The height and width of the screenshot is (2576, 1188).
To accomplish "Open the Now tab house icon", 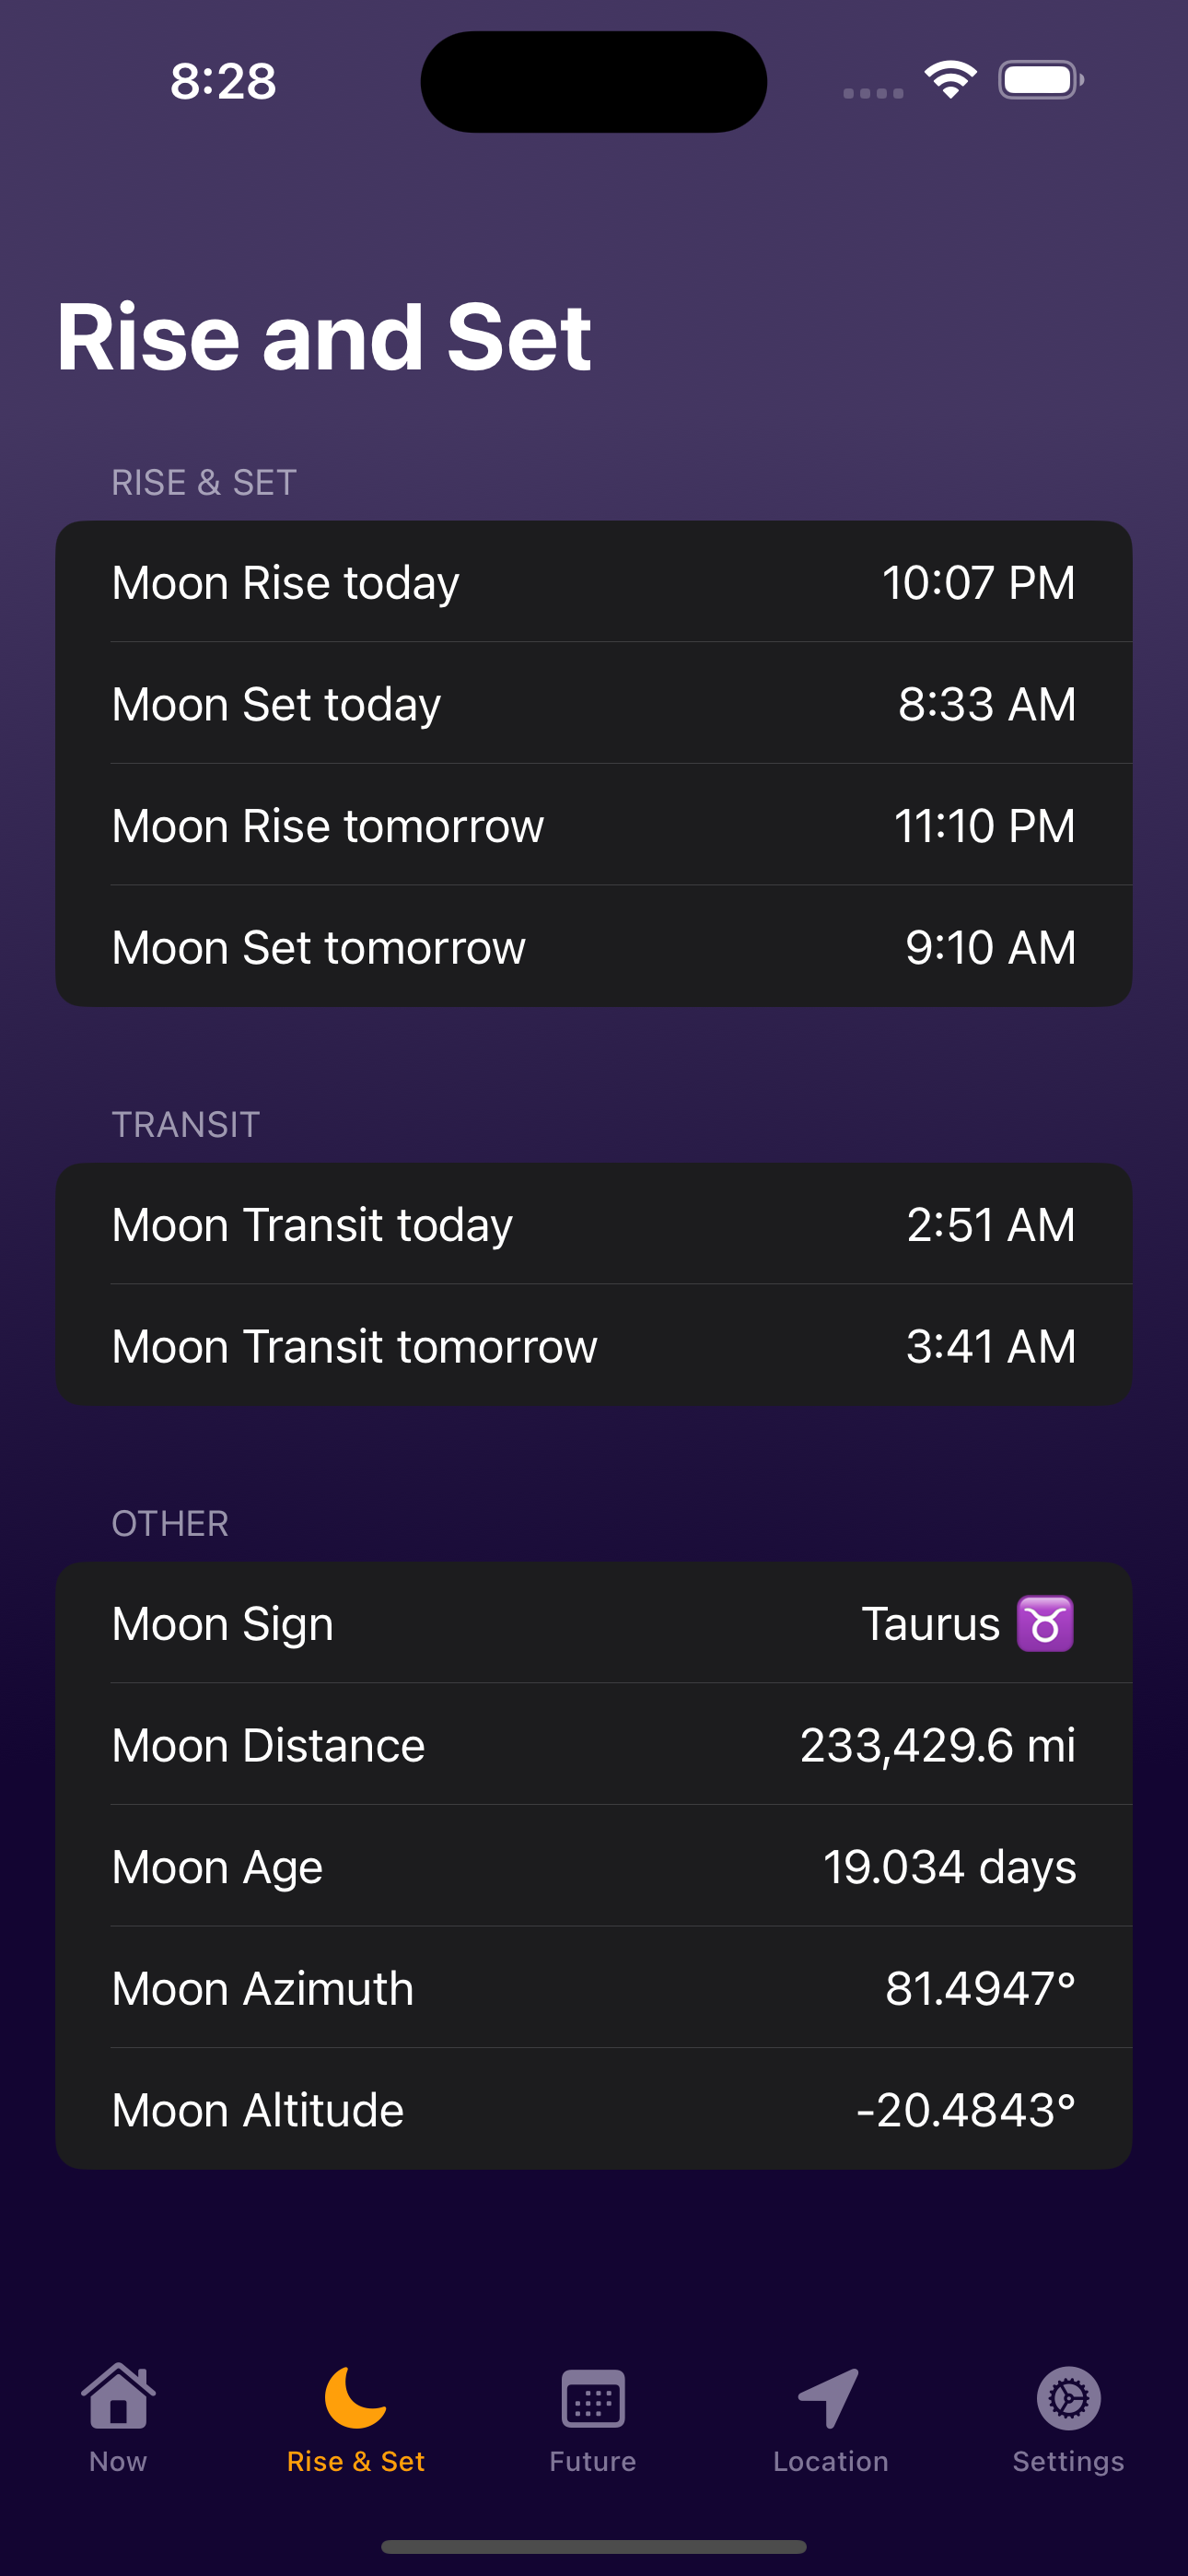I will [x=118, y=2396].
